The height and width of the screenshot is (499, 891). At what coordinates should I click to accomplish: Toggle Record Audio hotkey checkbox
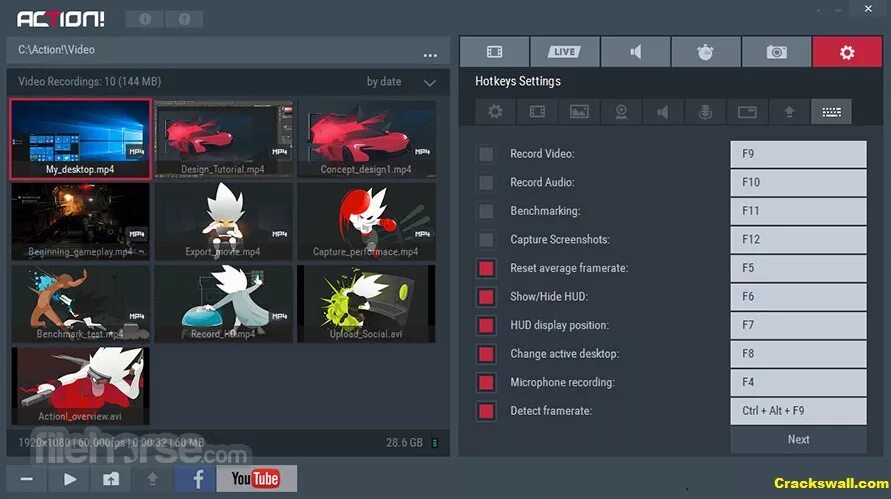coord(486,182)
